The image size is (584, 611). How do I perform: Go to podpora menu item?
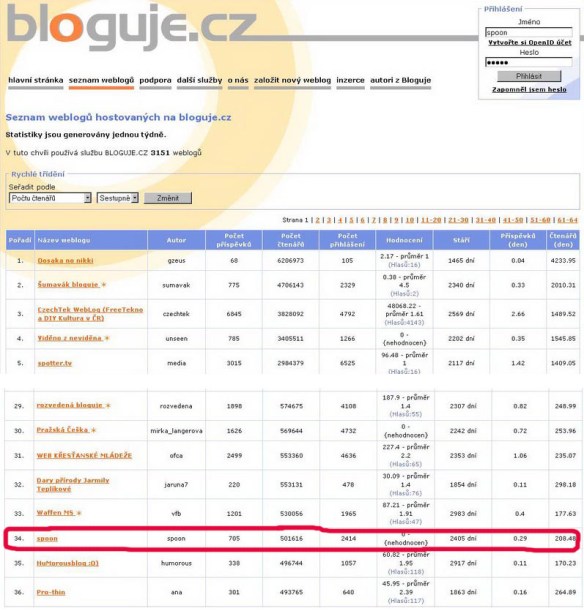pyautogui.click(x=155, y=80)
